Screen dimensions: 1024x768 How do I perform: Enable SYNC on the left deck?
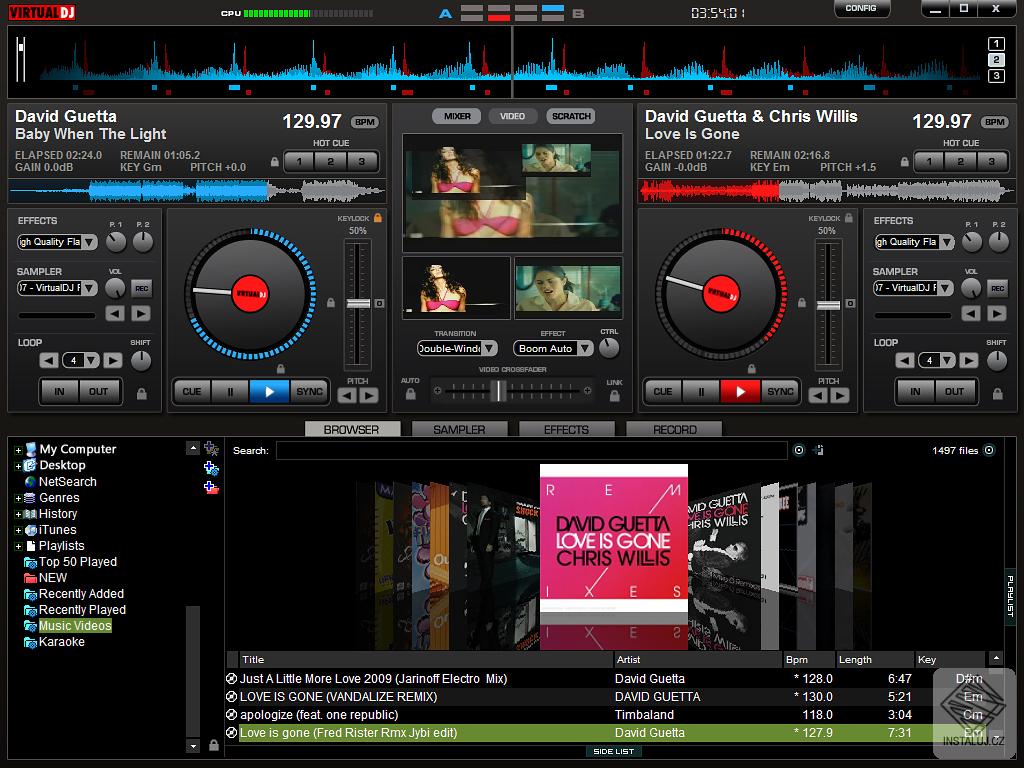(310, 391)
